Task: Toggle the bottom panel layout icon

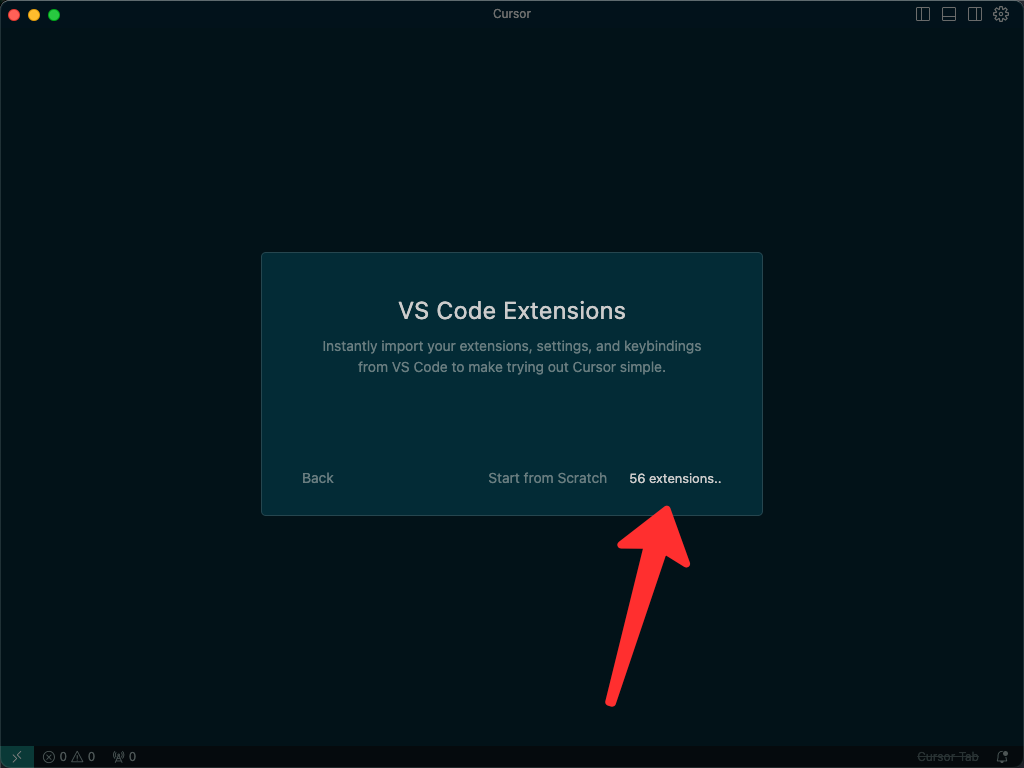Action: [x=949, y=14]
